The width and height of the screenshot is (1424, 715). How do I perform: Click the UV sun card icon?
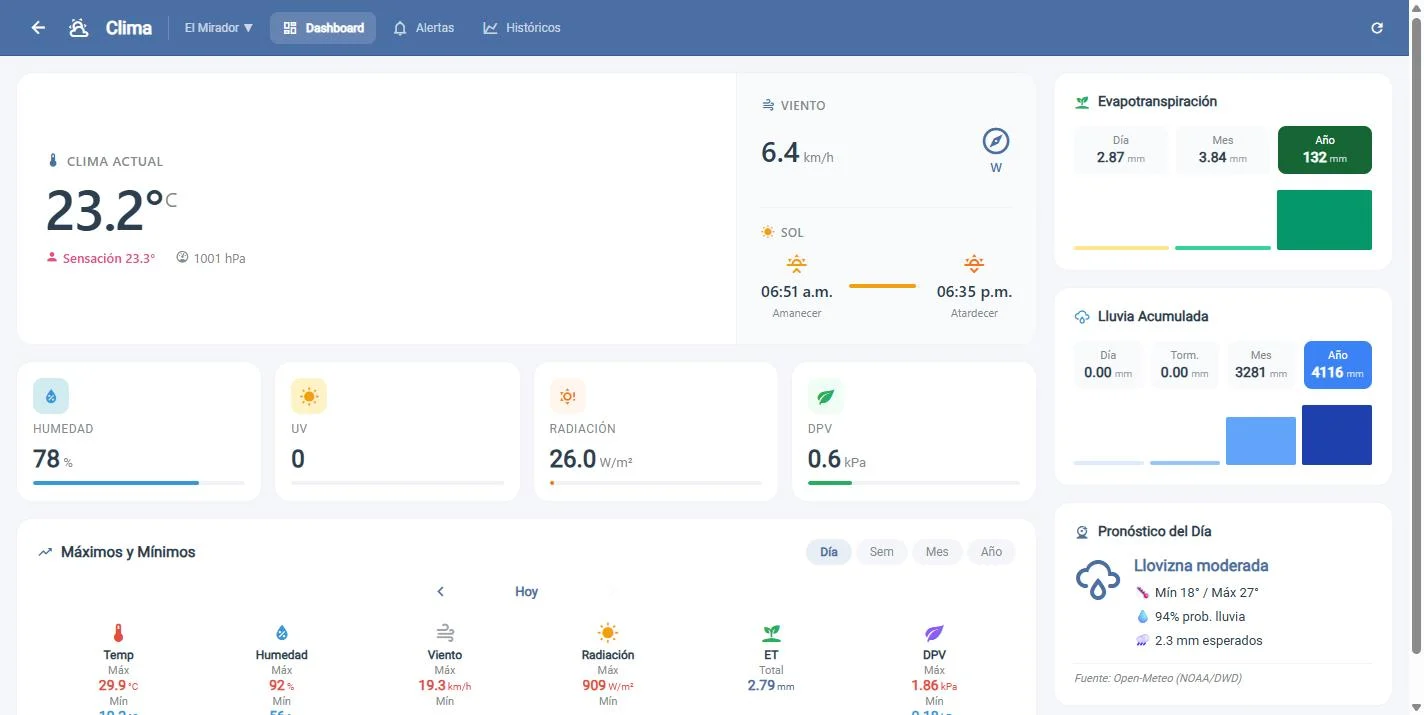309,396
